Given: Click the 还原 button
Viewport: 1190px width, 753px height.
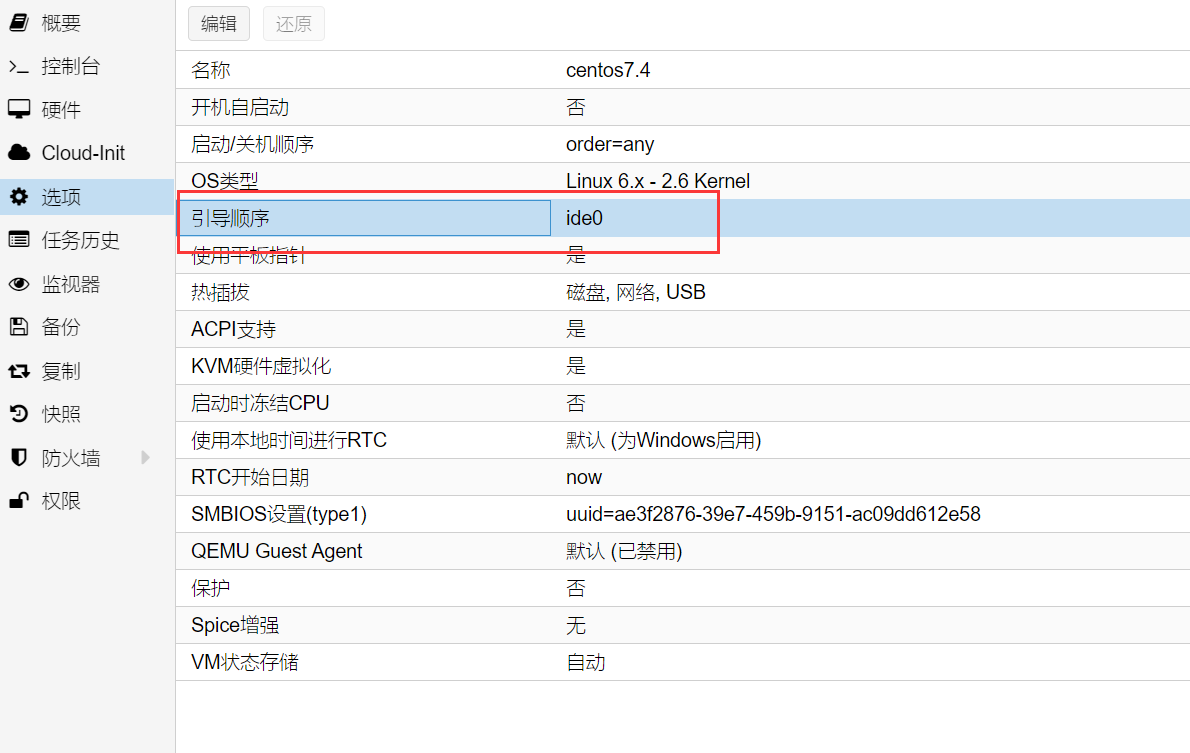Looking at the screenshot, I should (293, 24).
